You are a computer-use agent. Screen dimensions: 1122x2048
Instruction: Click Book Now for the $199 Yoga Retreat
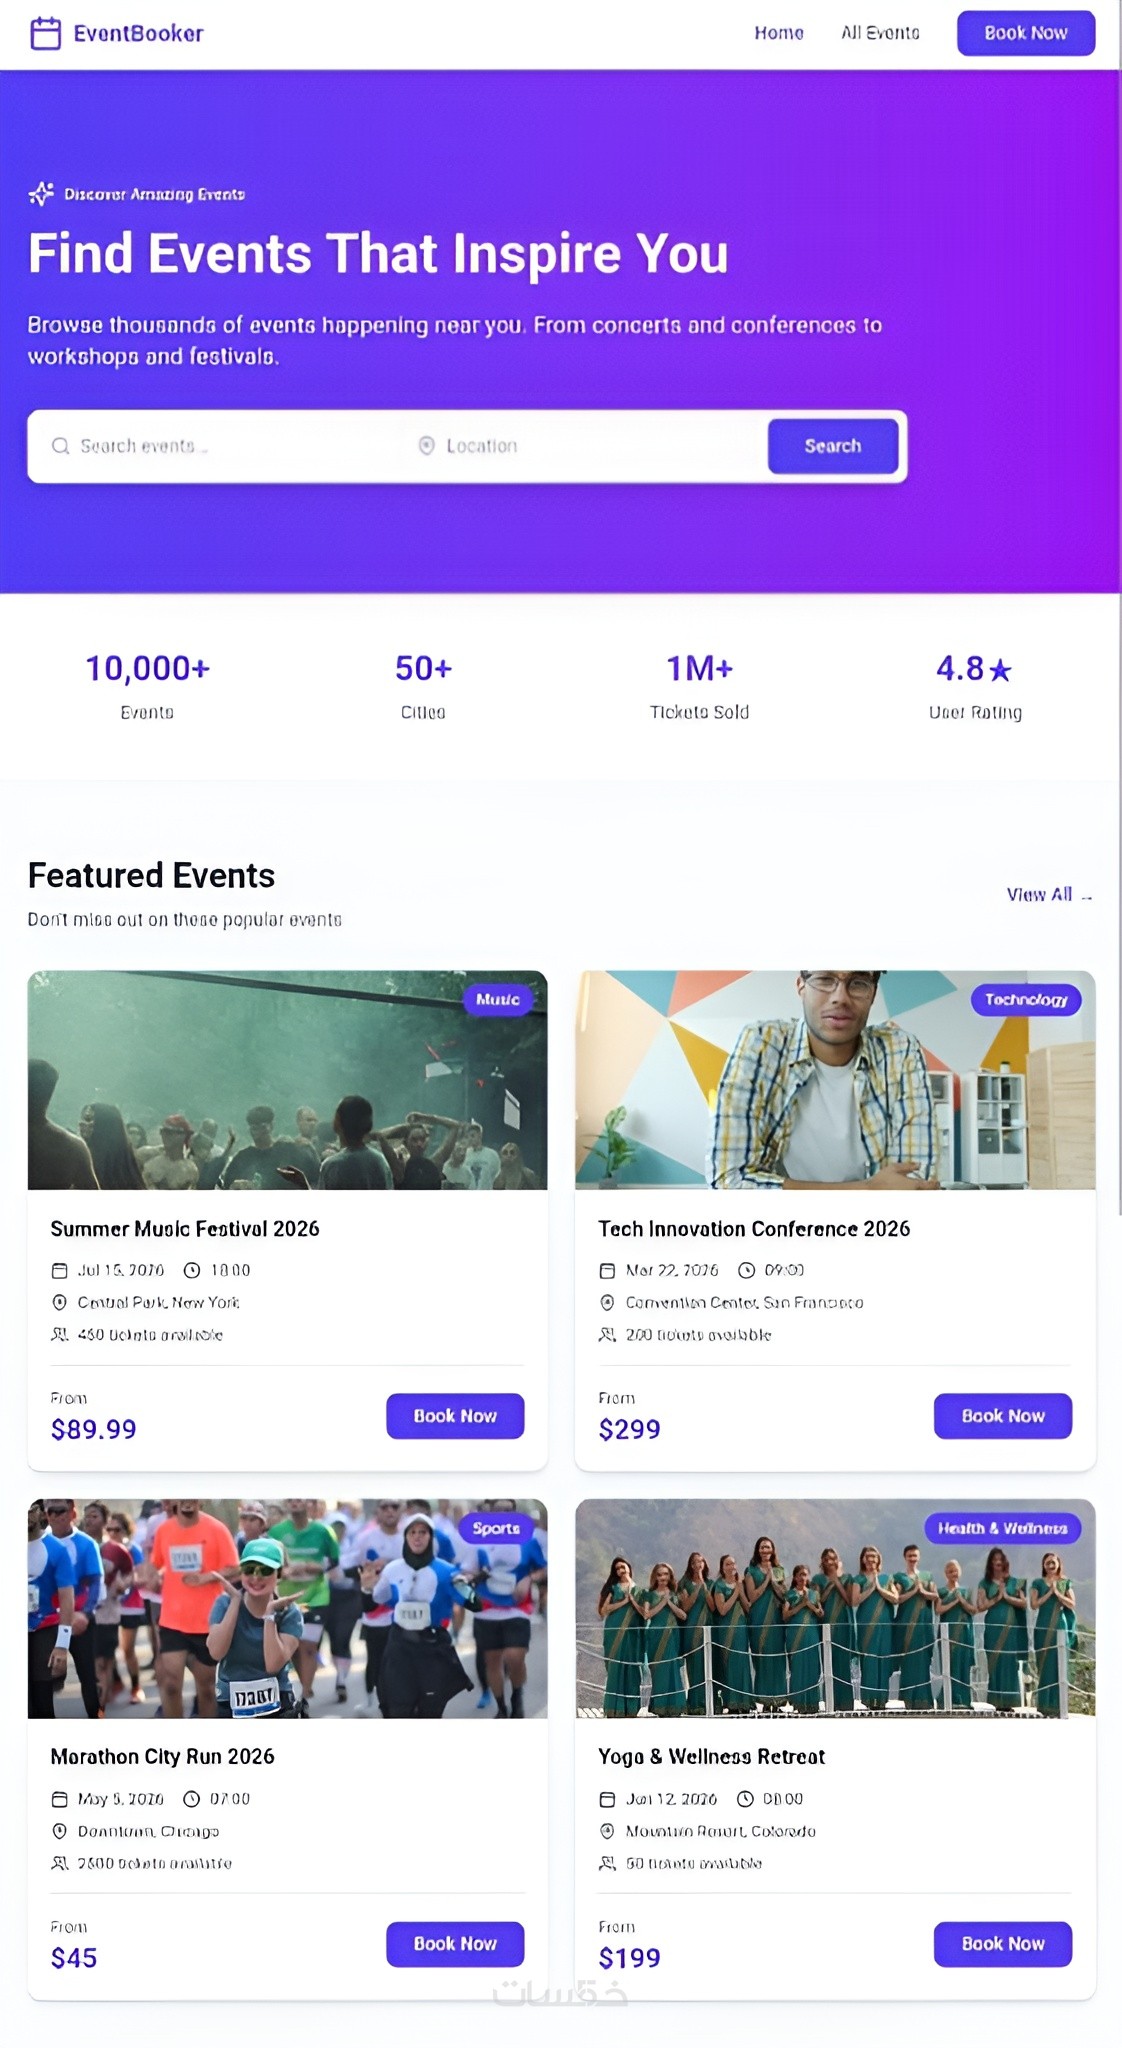[1003, 1944]
